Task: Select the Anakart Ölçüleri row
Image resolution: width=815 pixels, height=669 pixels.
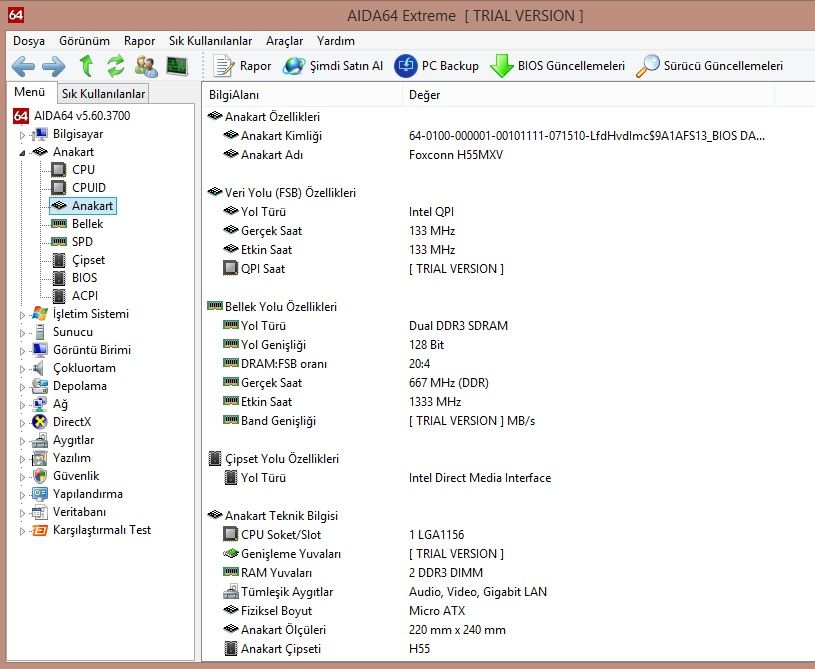Action: coord(508,629)
